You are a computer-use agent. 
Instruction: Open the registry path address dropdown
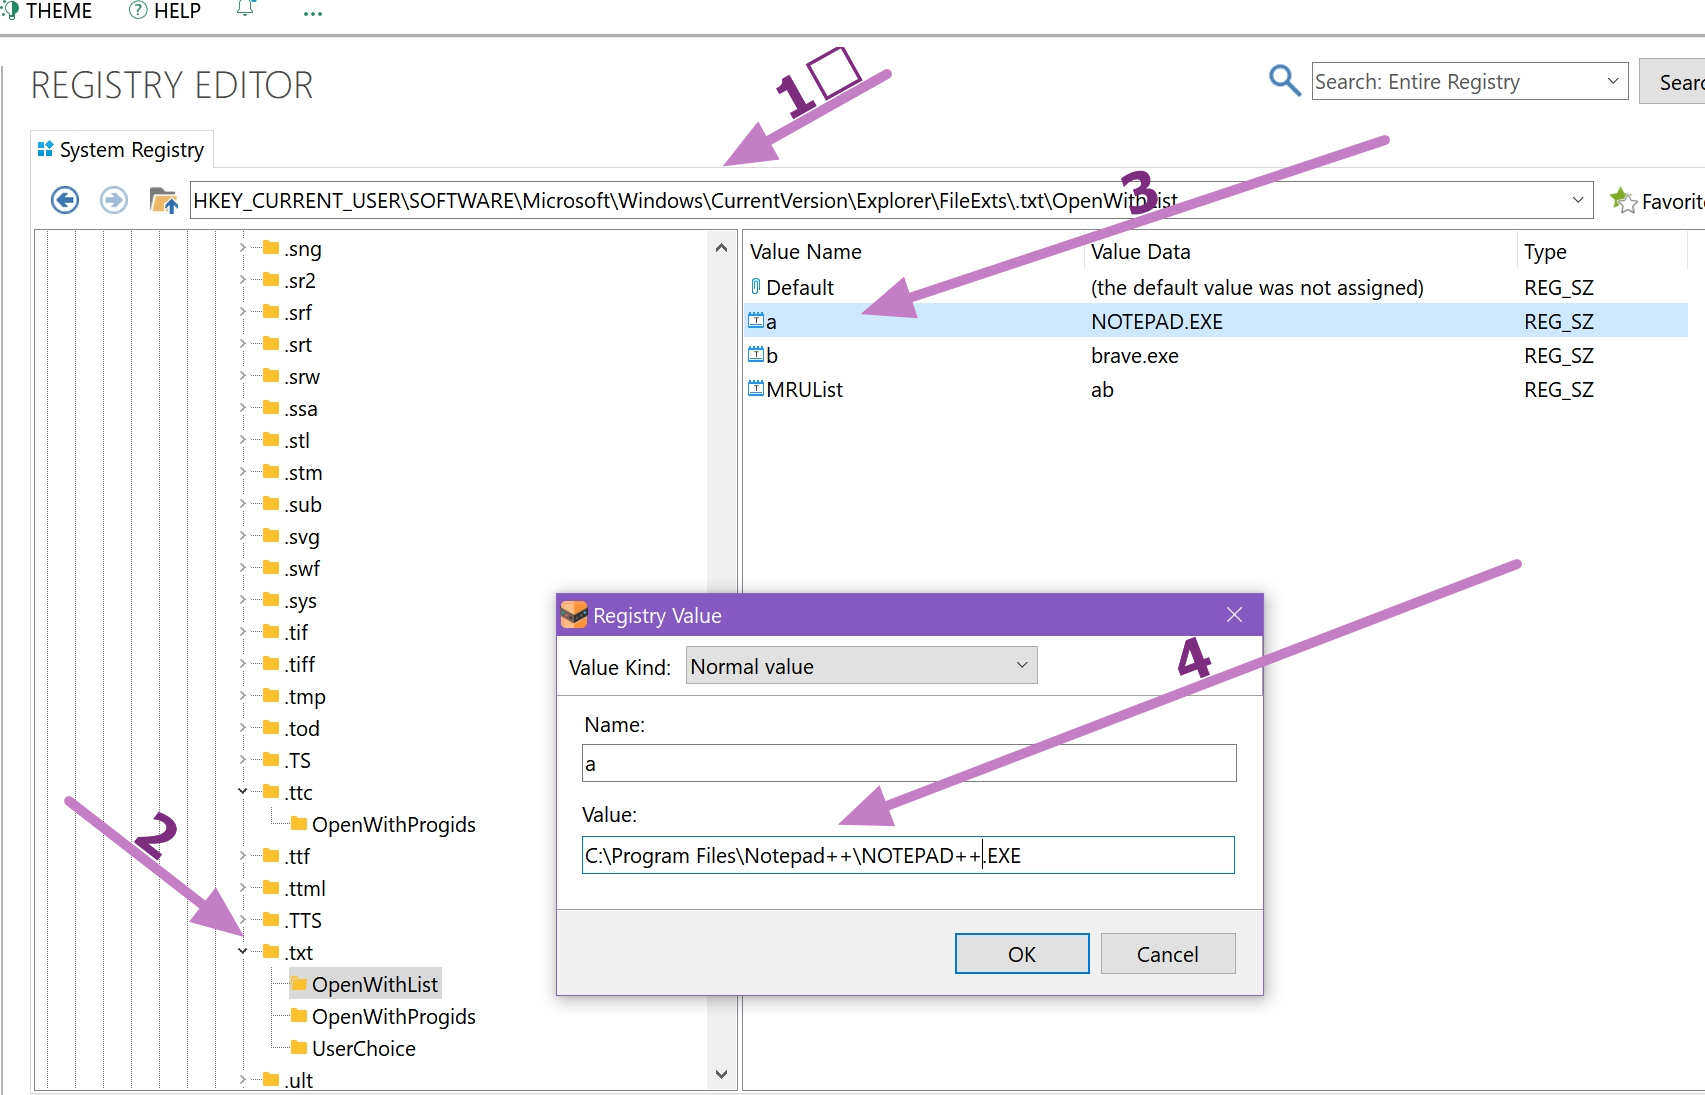[x=1578, y=200]
